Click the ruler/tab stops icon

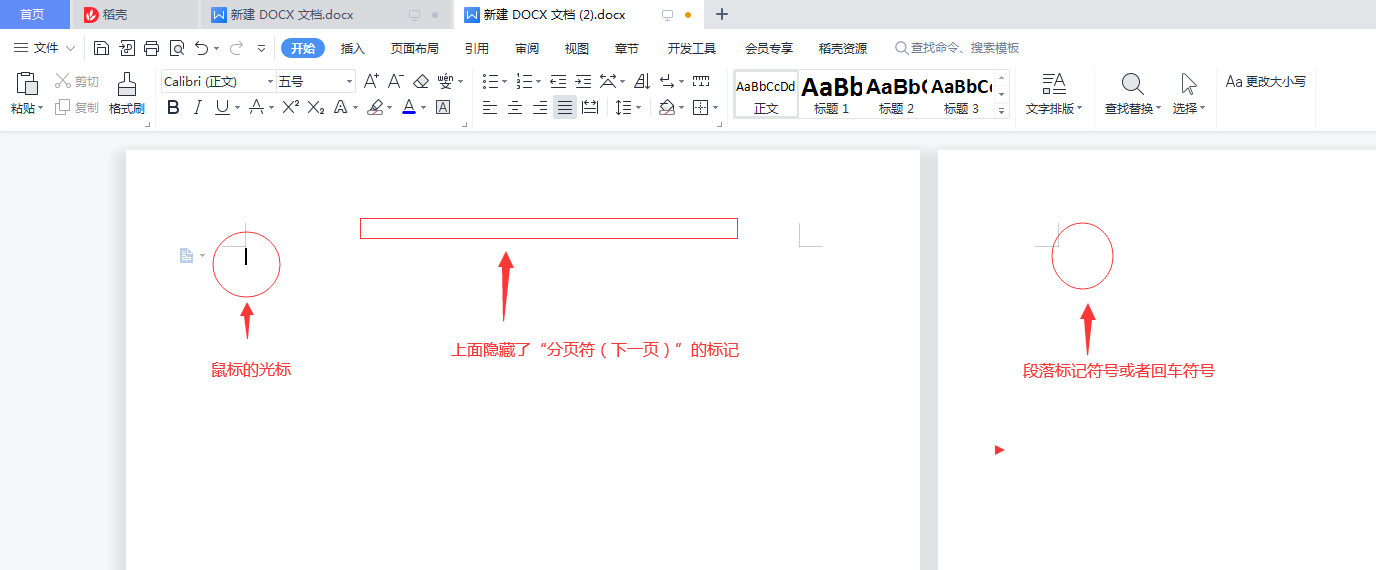pos(701,81)
